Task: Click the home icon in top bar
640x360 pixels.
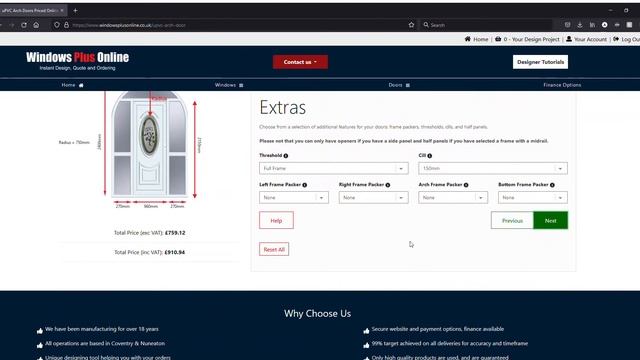Action: coord(467,39)
